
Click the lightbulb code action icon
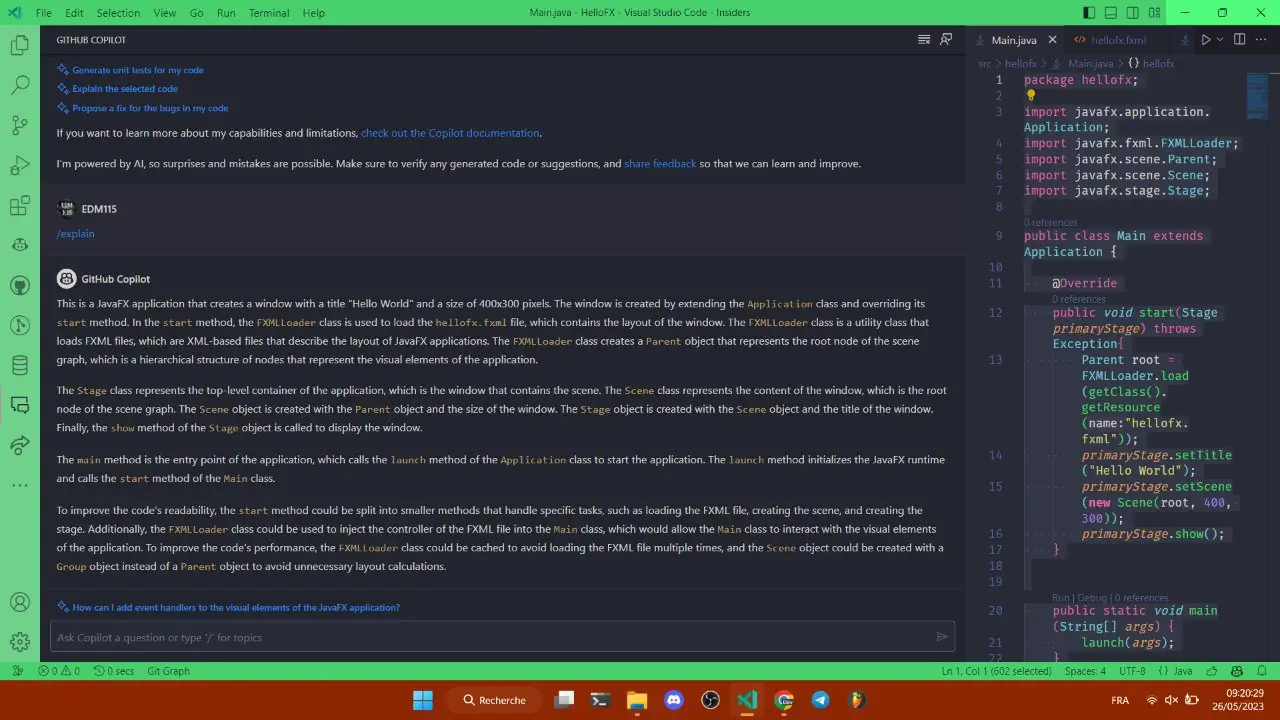tap(1030, 96)
